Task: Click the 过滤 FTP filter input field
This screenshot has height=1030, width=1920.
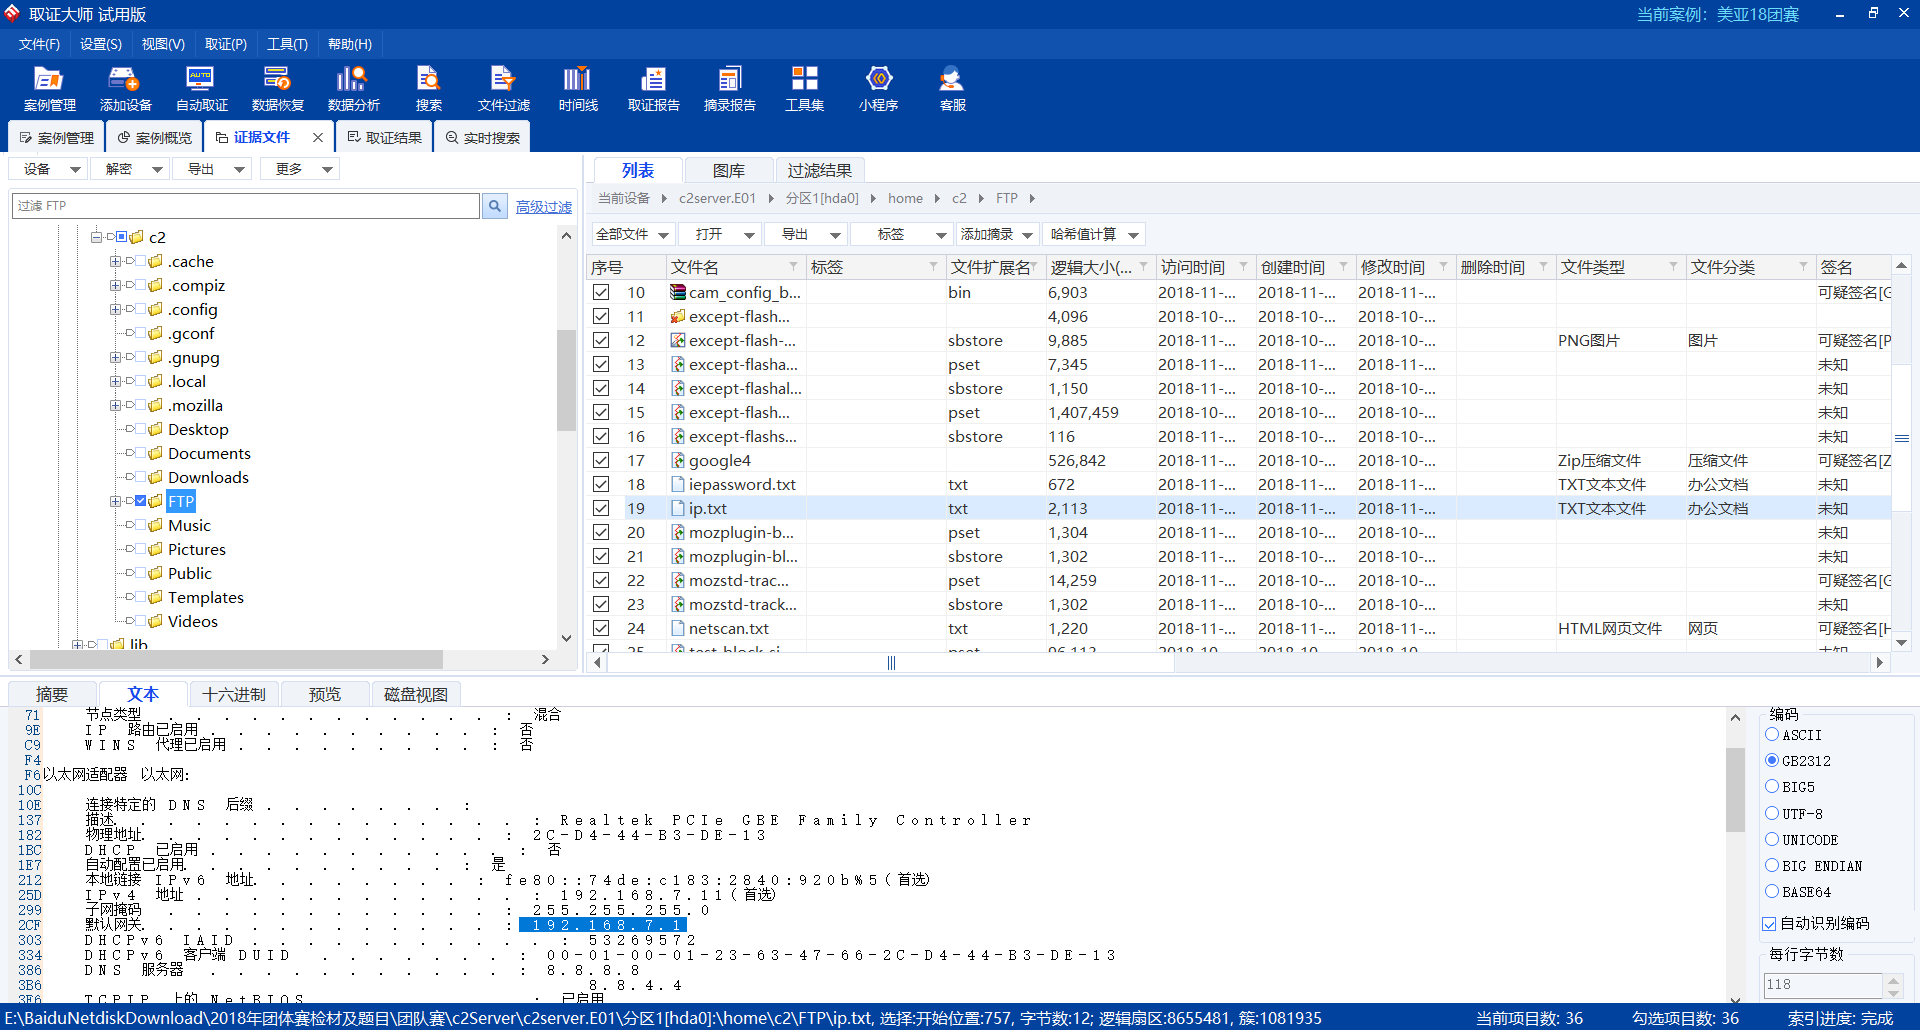Action: click(x=246, y=206)
